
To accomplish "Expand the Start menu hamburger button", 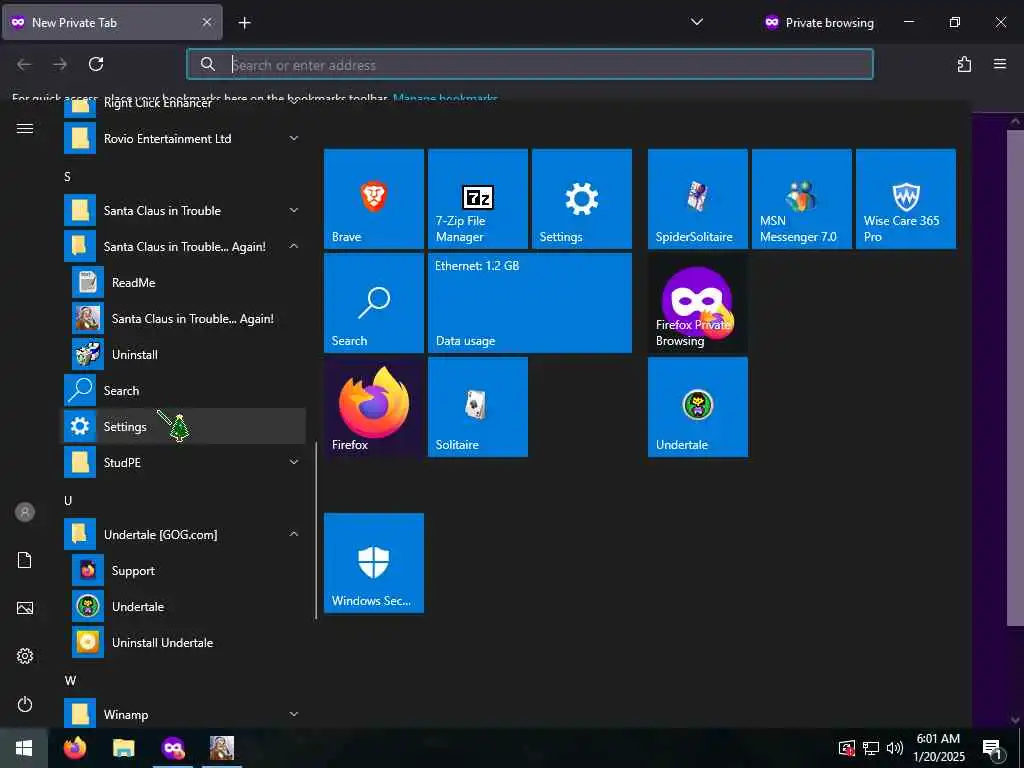I will [25, 129].
